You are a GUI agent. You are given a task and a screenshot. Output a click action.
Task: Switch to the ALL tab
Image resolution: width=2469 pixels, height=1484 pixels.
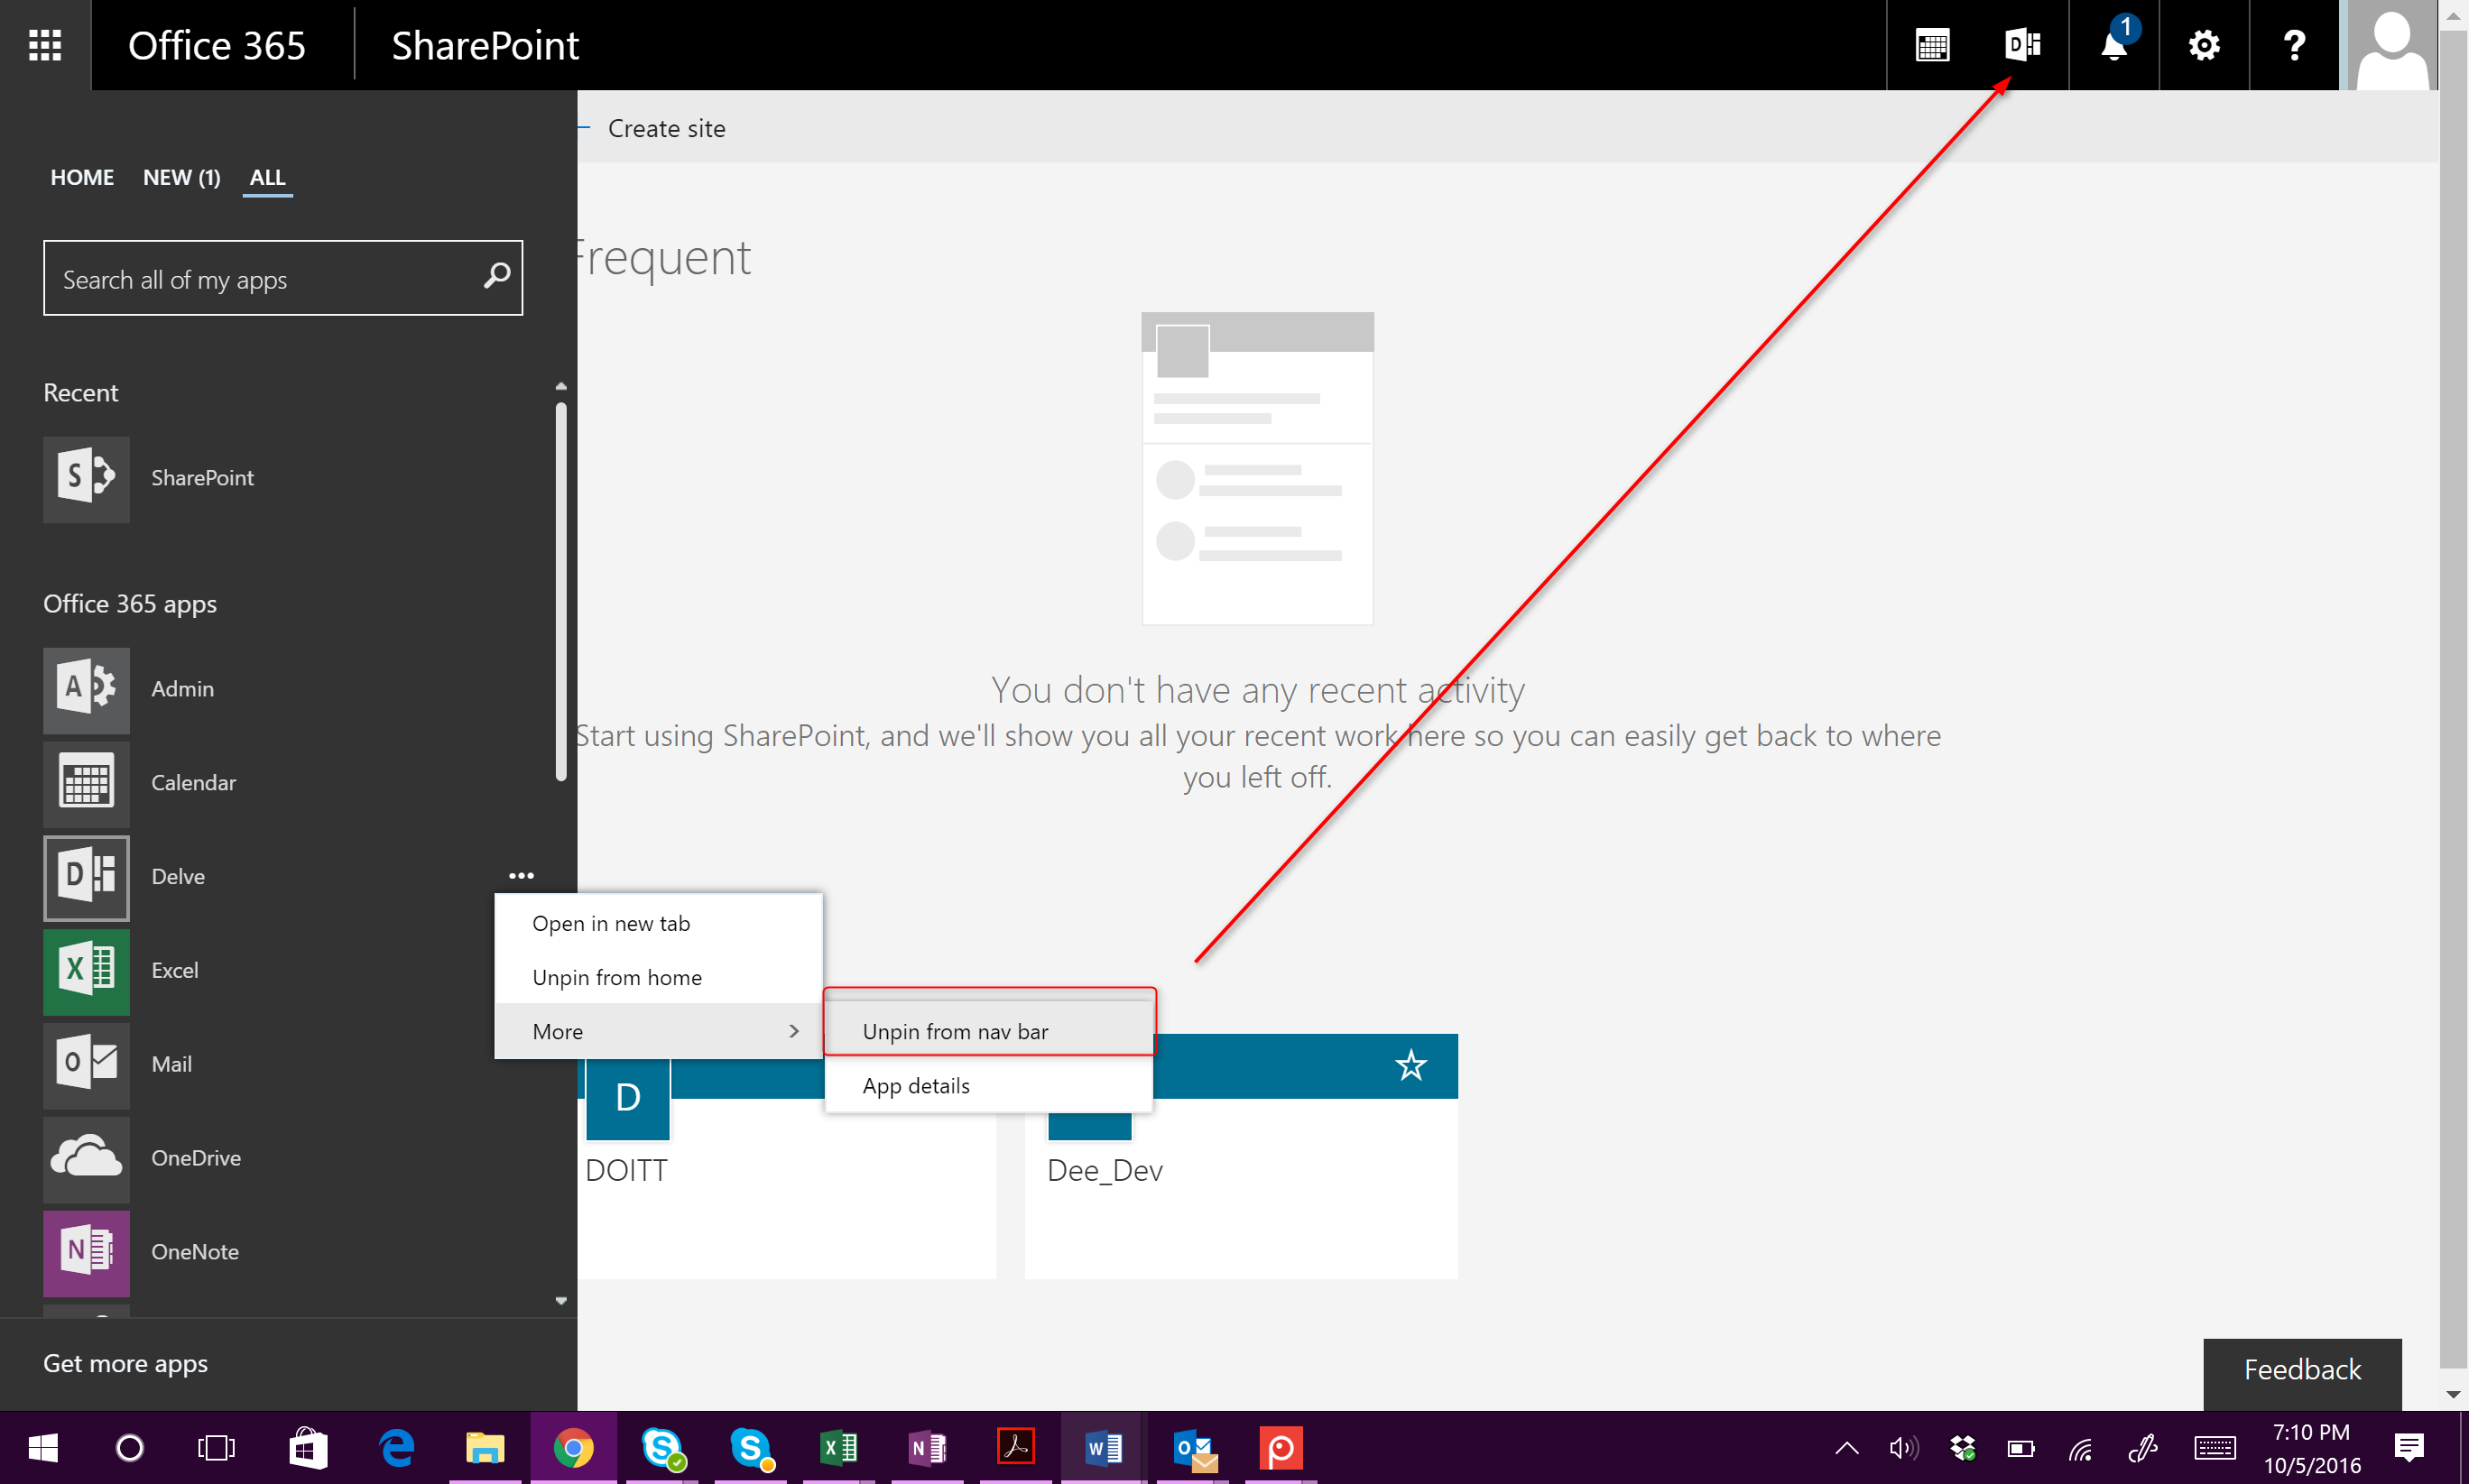click(267, 177)
